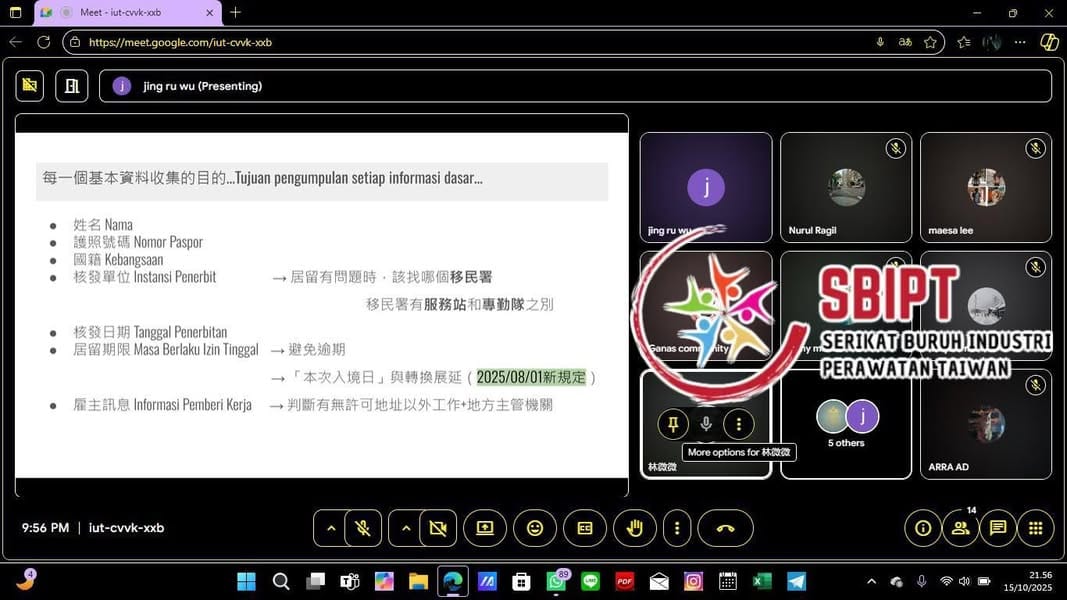1067x600 pixels.
Task: Show hidden system tray icons chevron
Action: tap(872, 582)
